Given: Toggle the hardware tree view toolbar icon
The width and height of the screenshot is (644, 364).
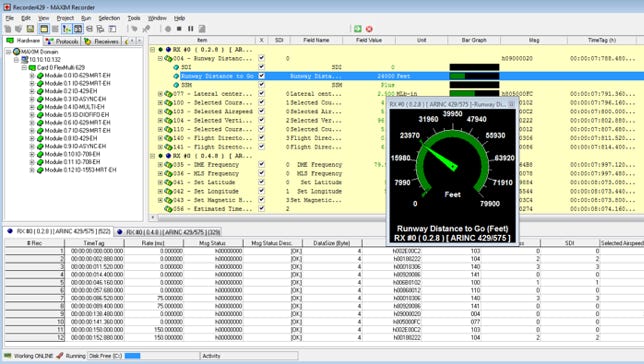Looking at the screenshot, I should [x=67, y=29].
